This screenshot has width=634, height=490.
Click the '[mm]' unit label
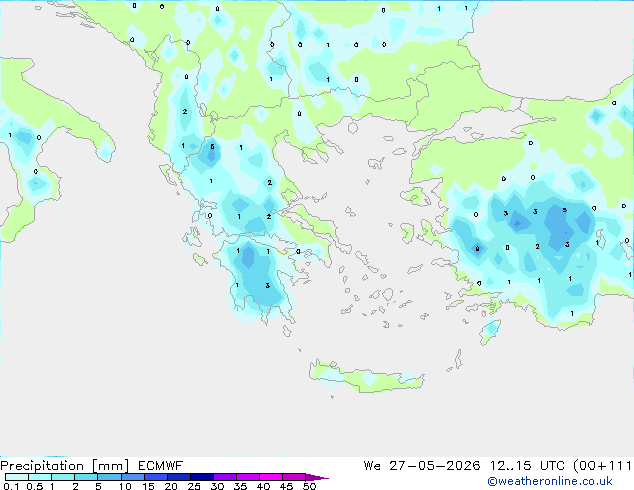110,466
